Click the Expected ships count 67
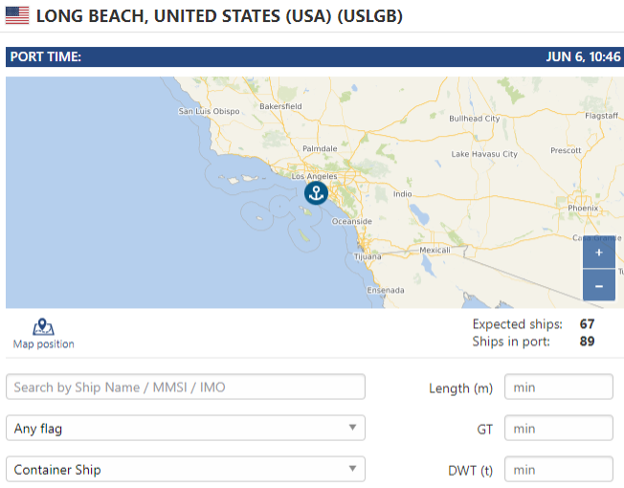The height and width of the screenshot is (488, 624). point(587,324)
